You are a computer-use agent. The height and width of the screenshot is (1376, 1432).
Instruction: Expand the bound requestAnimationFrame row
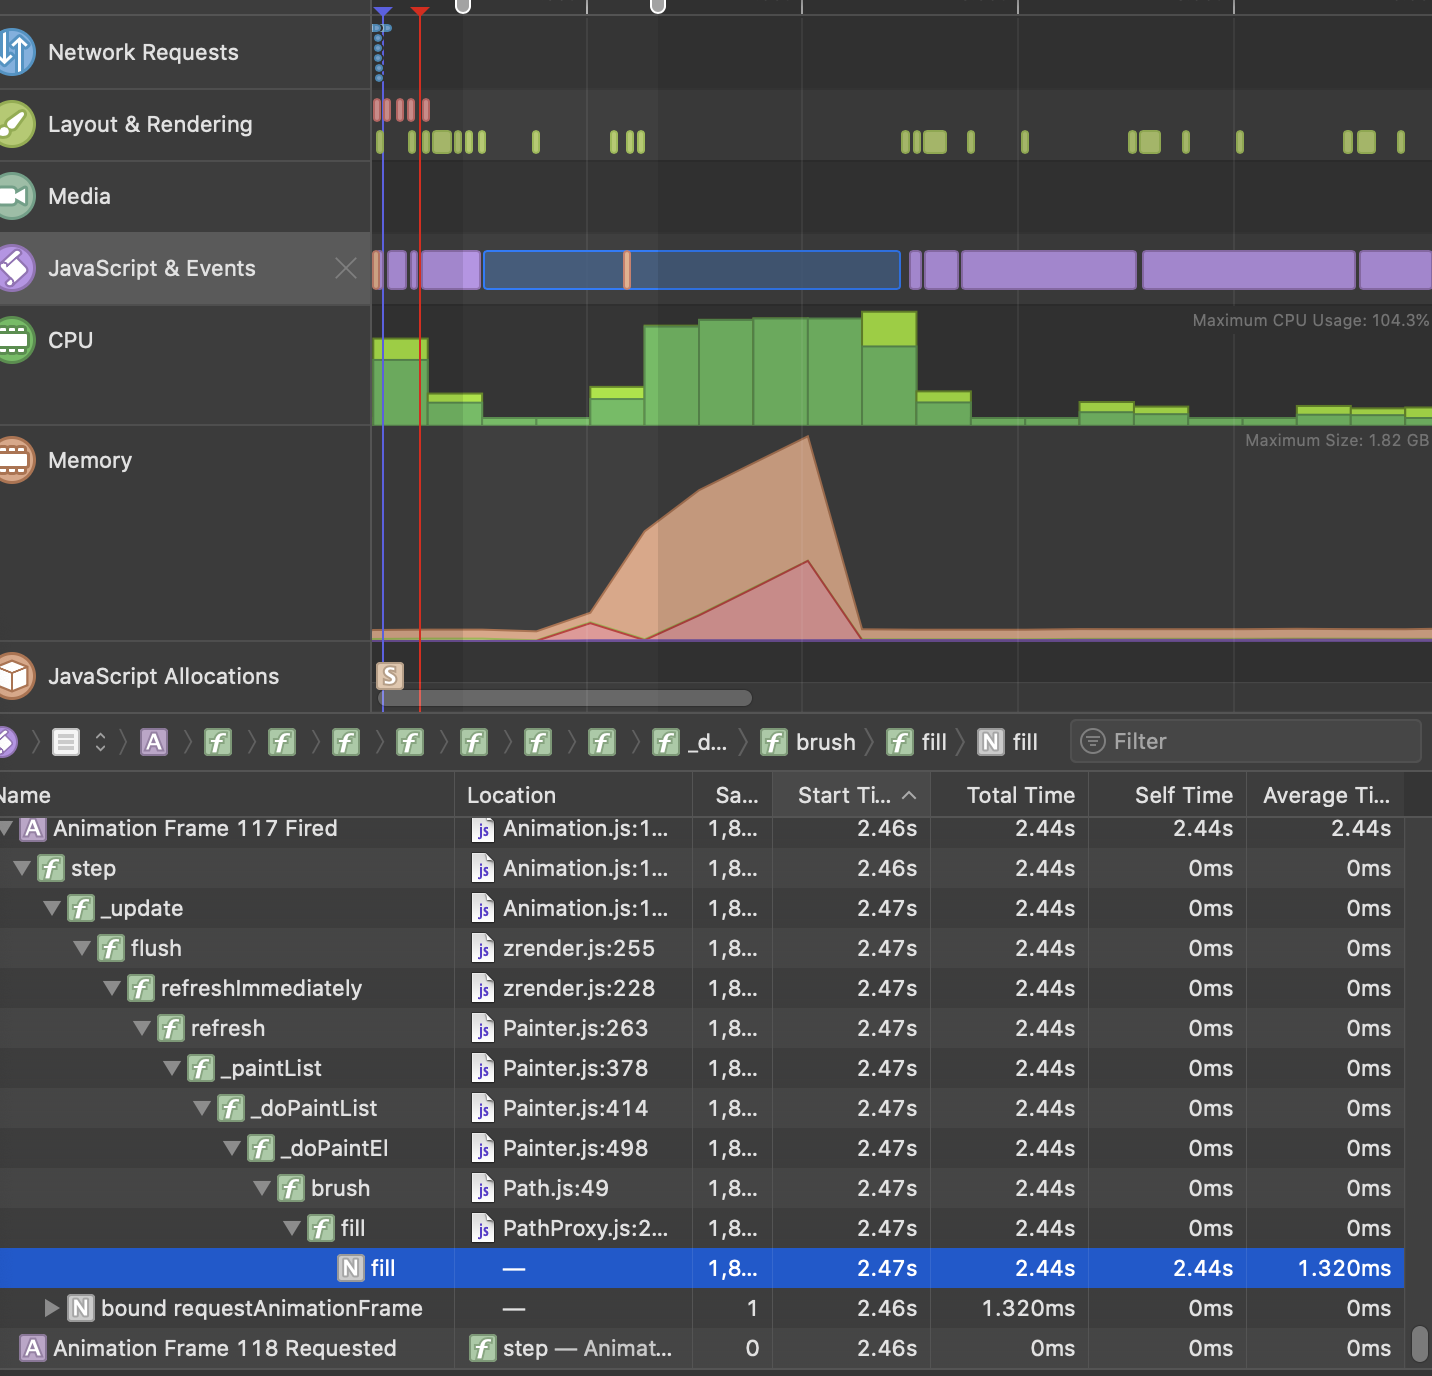(x=51, y=1308)
